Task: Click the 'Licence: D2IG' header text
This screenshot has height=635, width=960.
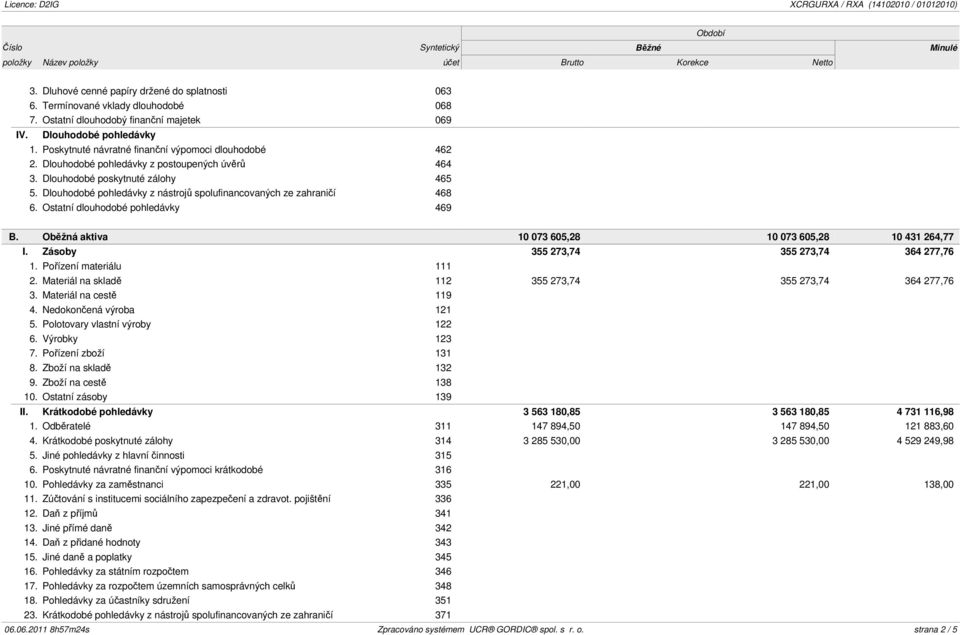Action: (x=32, y=4)
